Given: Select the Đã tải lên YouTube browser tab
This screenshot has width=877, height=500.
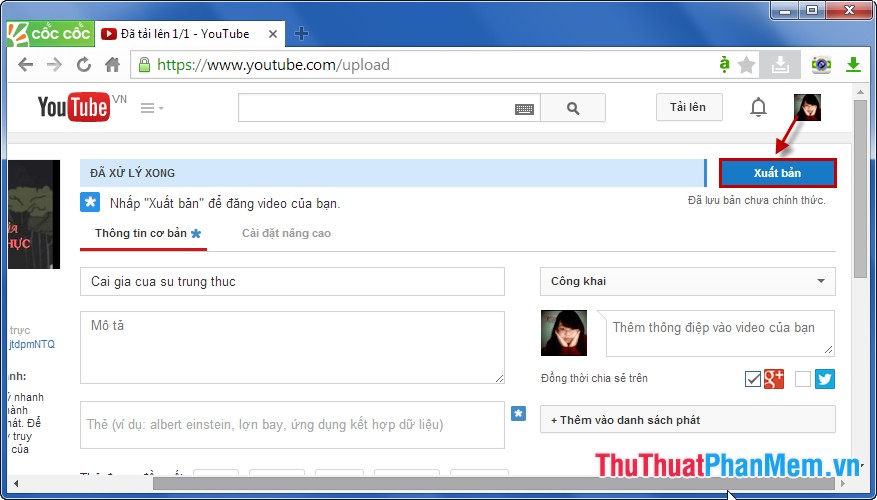Looking at the screenshot, I should coord(189,34).
